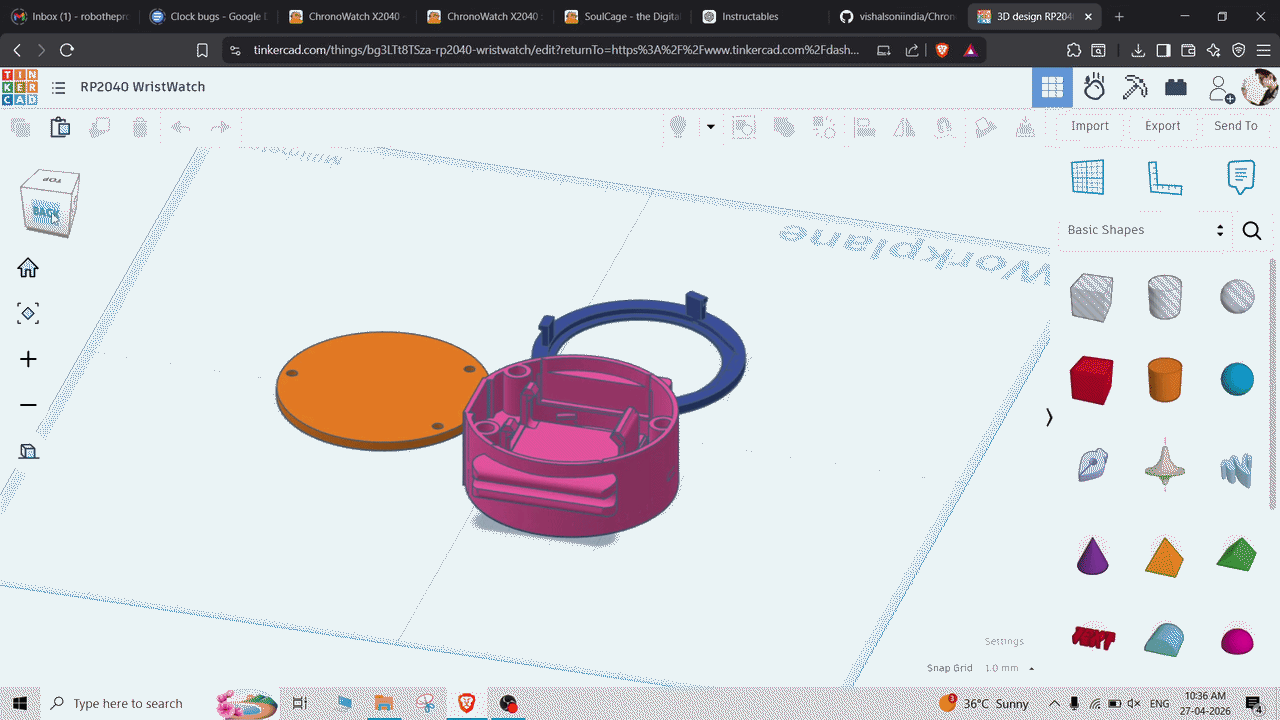Click the Copy tool icon
The width and height of the screenshot is (1280, 720).
click(20, 127)
